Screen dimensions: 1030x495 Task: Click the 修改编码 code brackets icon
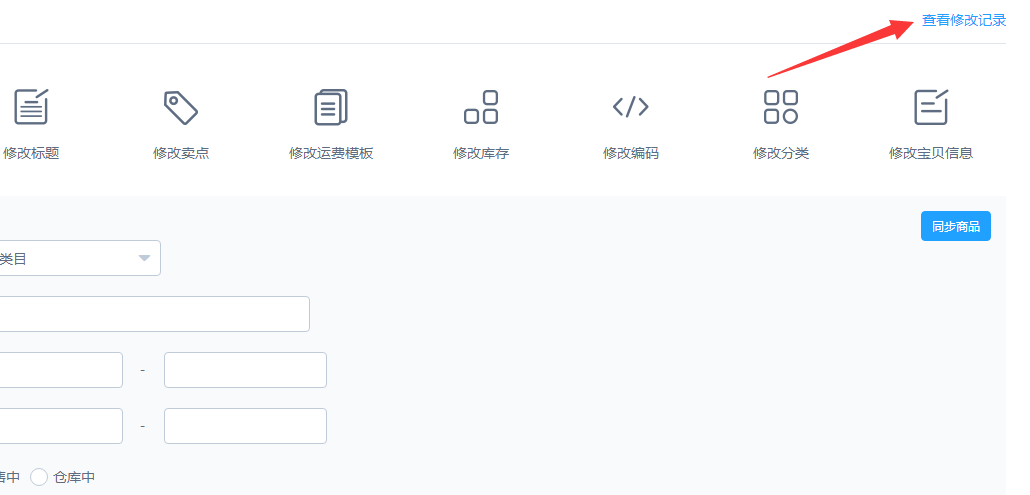tap(631, 107)
